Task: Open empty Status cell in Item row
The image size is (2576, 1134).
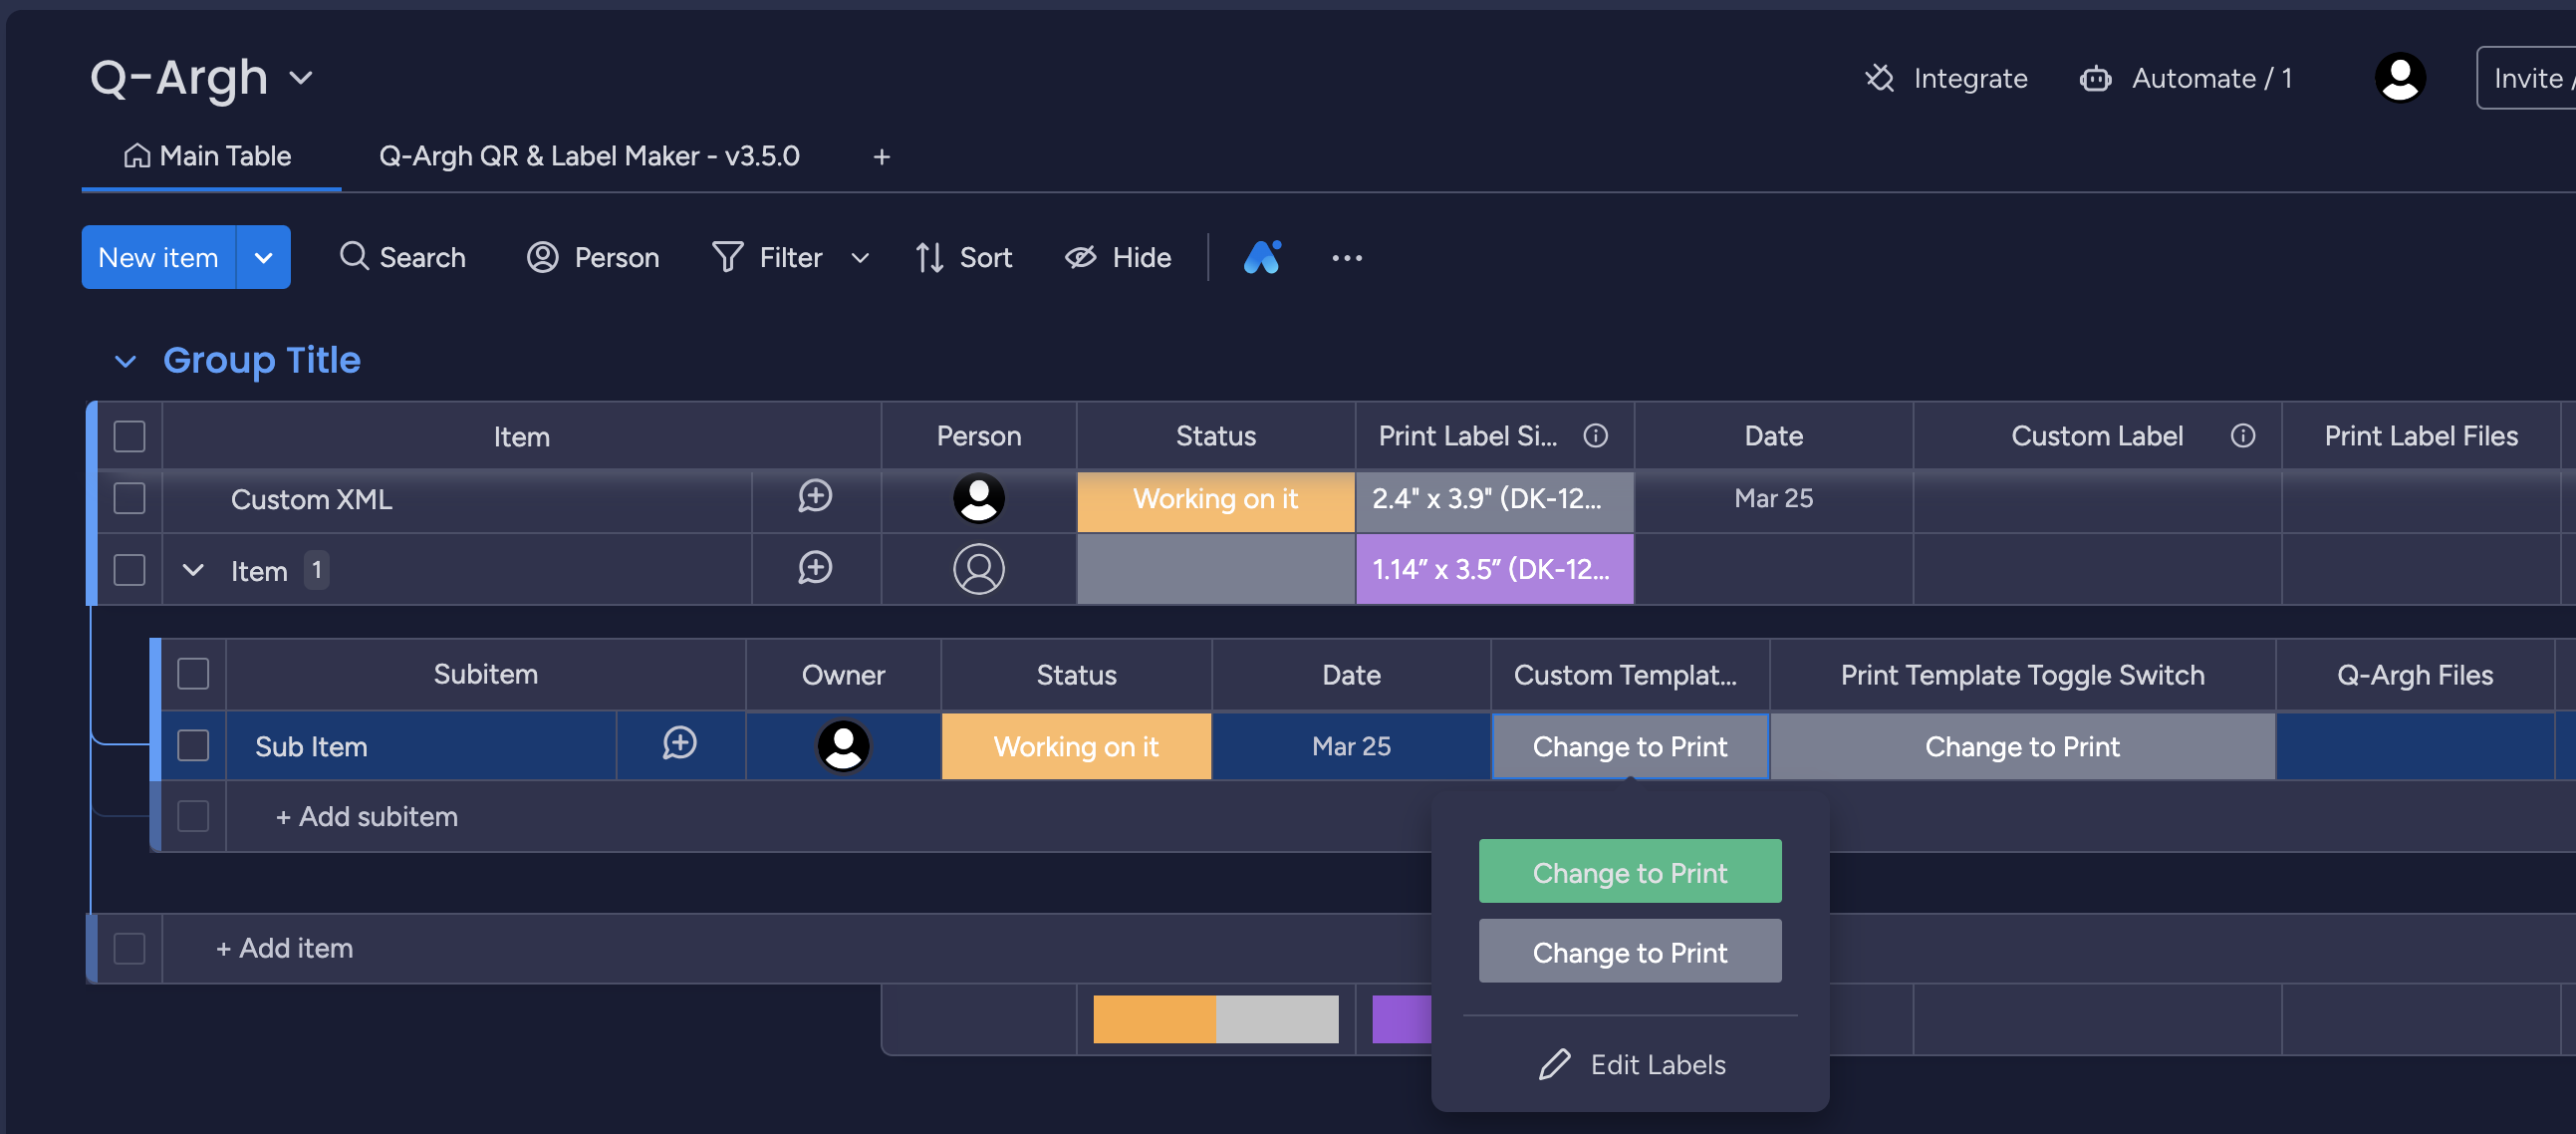Action: 1215,569
